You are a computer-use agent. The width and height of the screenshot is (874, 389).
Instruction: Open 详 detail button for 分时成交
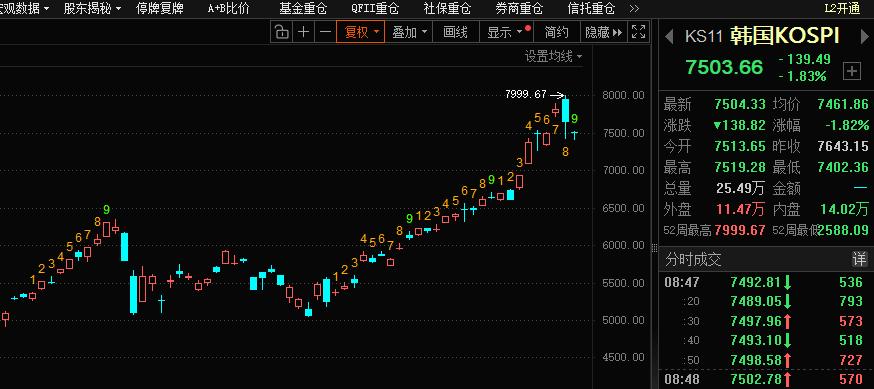(x=860, y=259)
